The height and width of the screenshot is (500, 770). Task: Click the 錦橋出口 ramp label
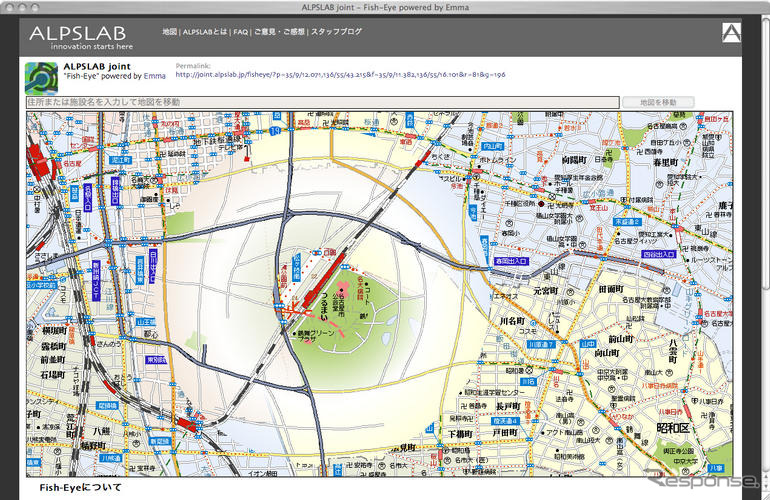tap(115, 191)
